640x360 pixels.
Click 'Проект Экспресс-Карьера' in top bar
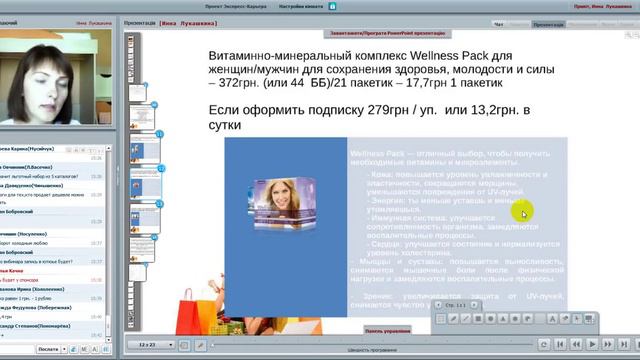[236, 7]
